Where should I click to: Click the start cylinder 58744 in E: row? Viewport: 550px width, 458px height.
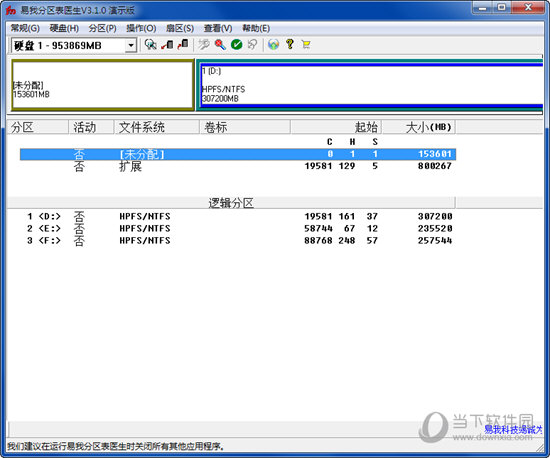click(318, 229)
